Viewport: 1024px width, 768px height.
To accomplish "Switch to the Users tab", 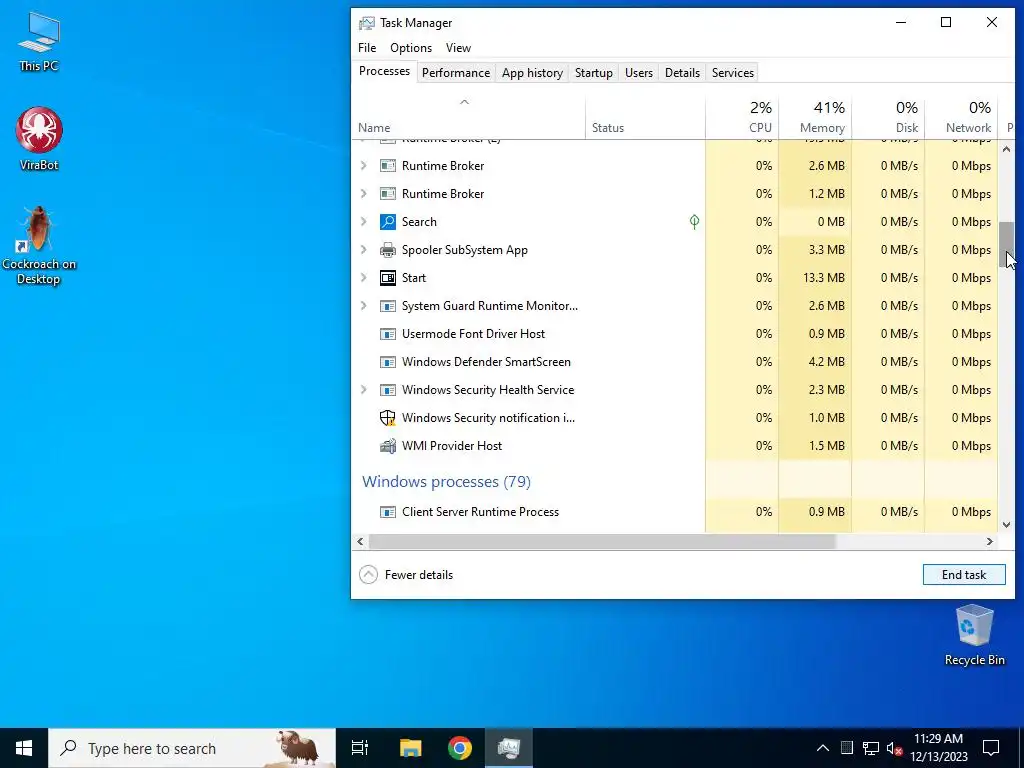I will tap(639, 72).
